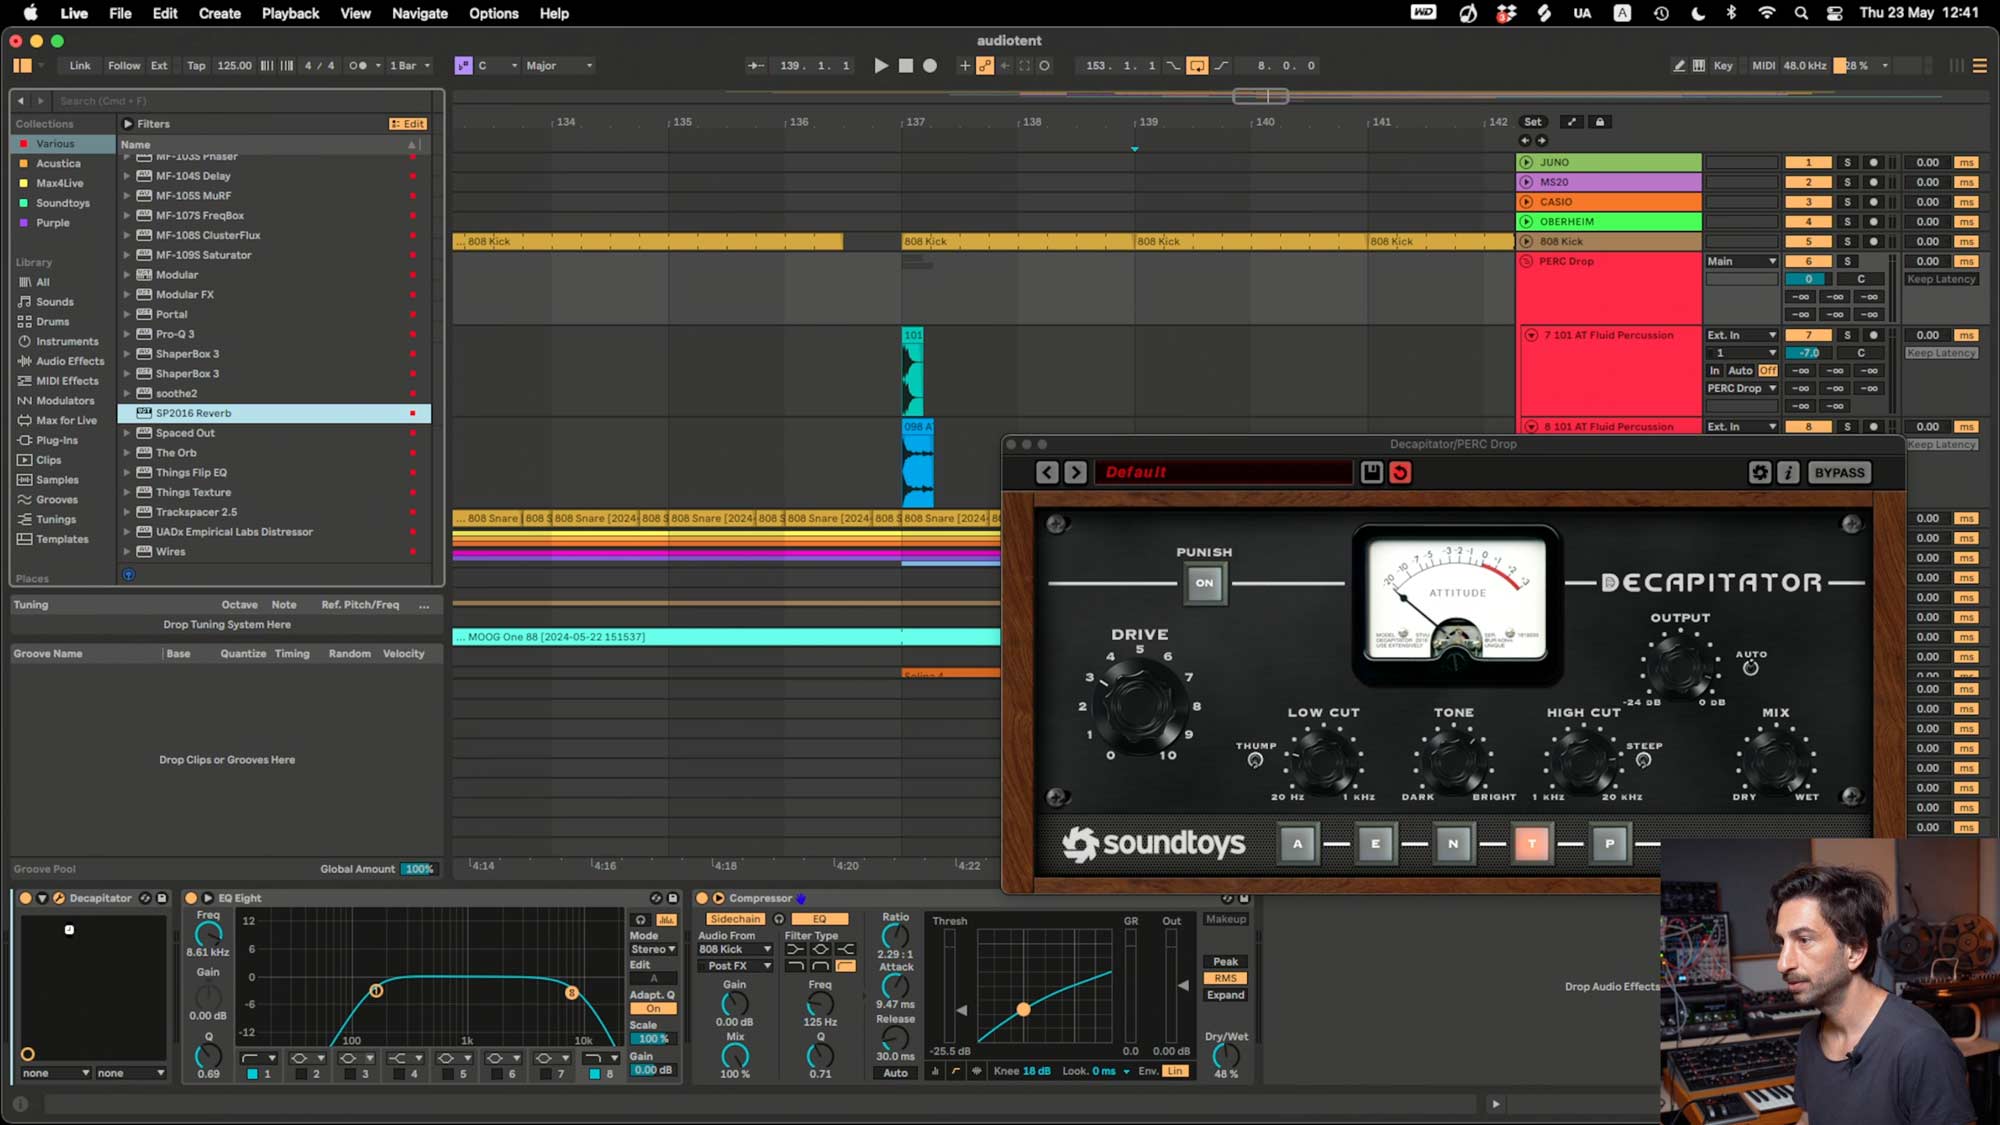Open the Create menu
This screenshot has width=2000, height=1125.
(x=219, y=13)
